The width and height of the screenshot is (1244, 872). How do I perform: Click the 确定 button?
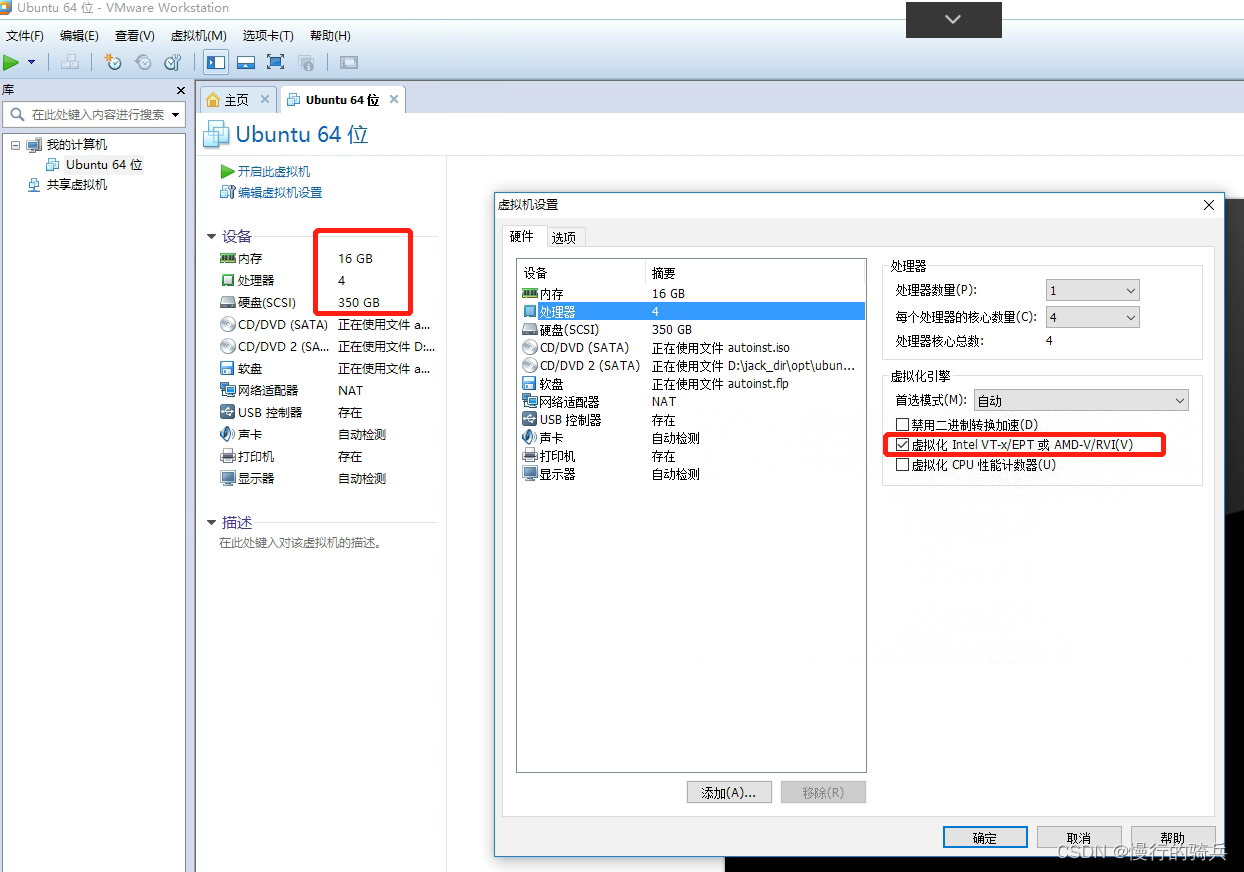985,838
